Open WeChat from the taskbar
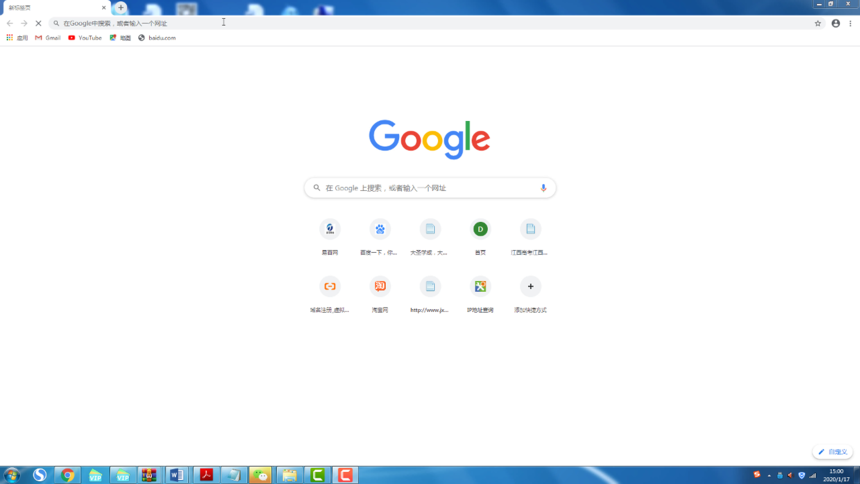The image size is (860, 484). pos(261,475)
